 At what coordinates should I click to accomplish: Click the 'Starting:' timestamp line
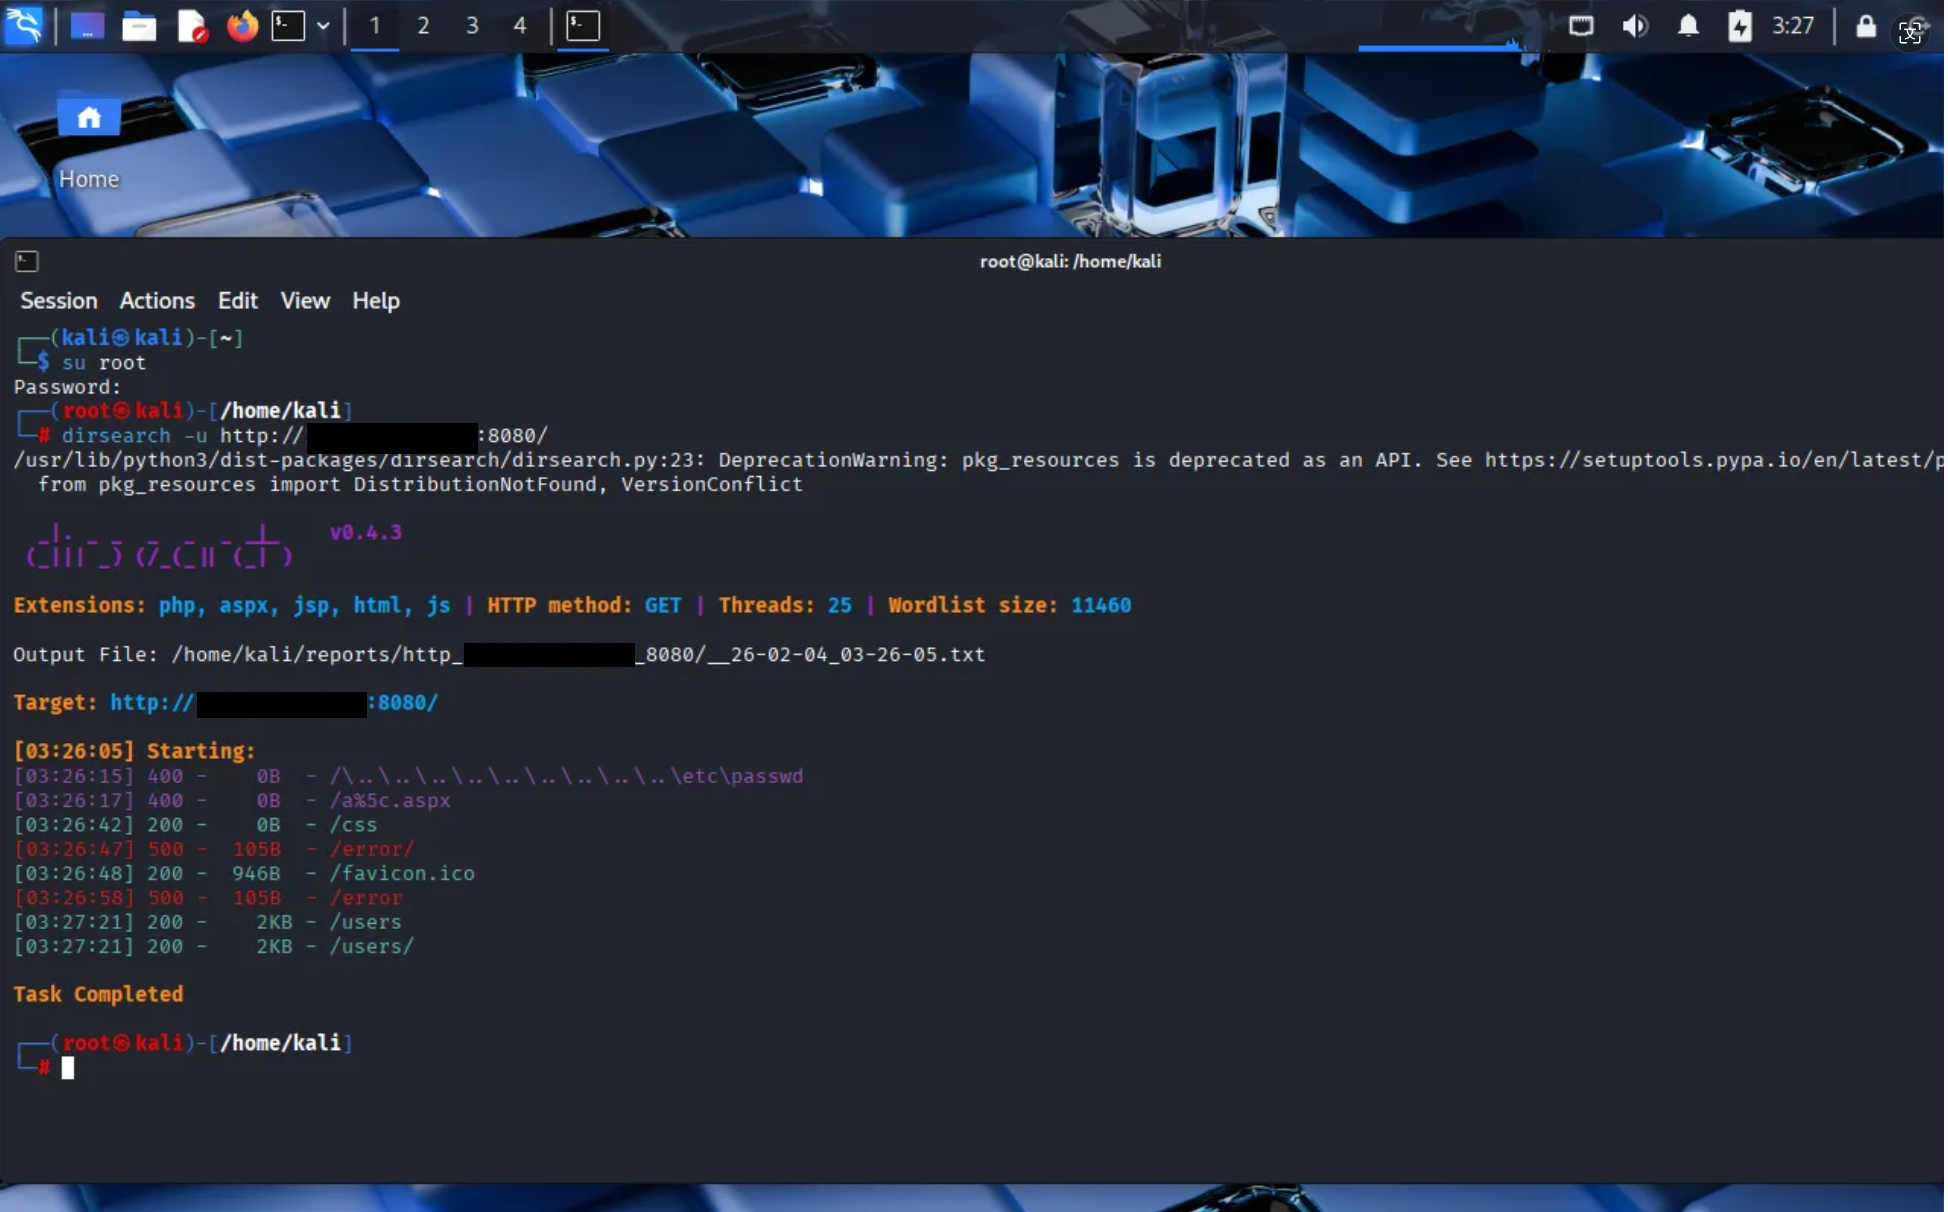(134, 752)
